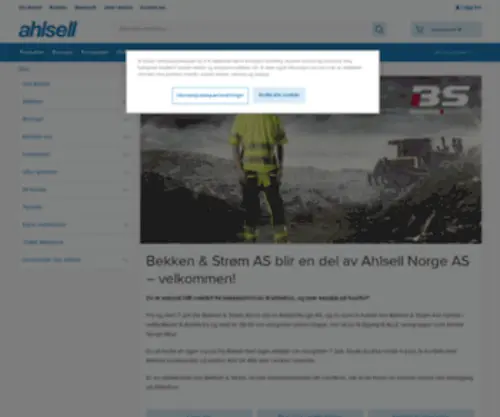
Task: Click the hero image with worker
Action: tap(311, 159)
